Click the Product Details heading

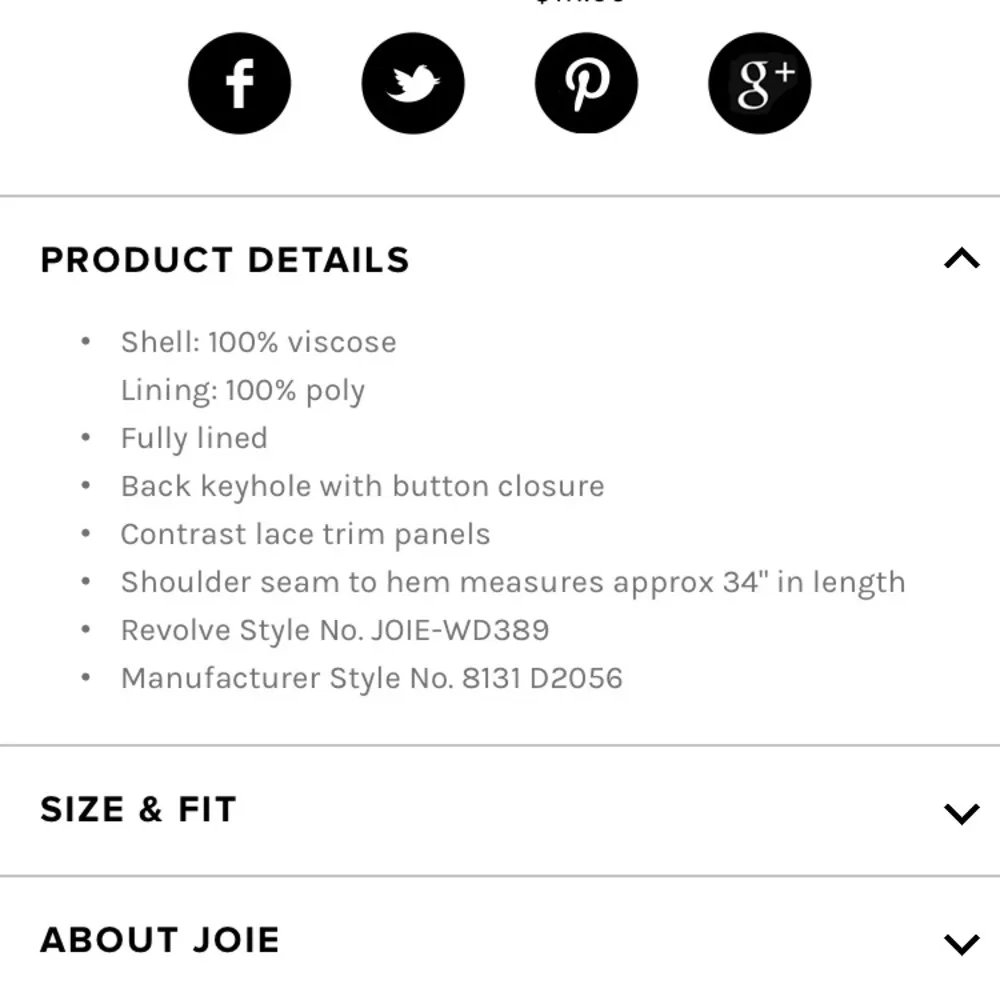point(225,260)
